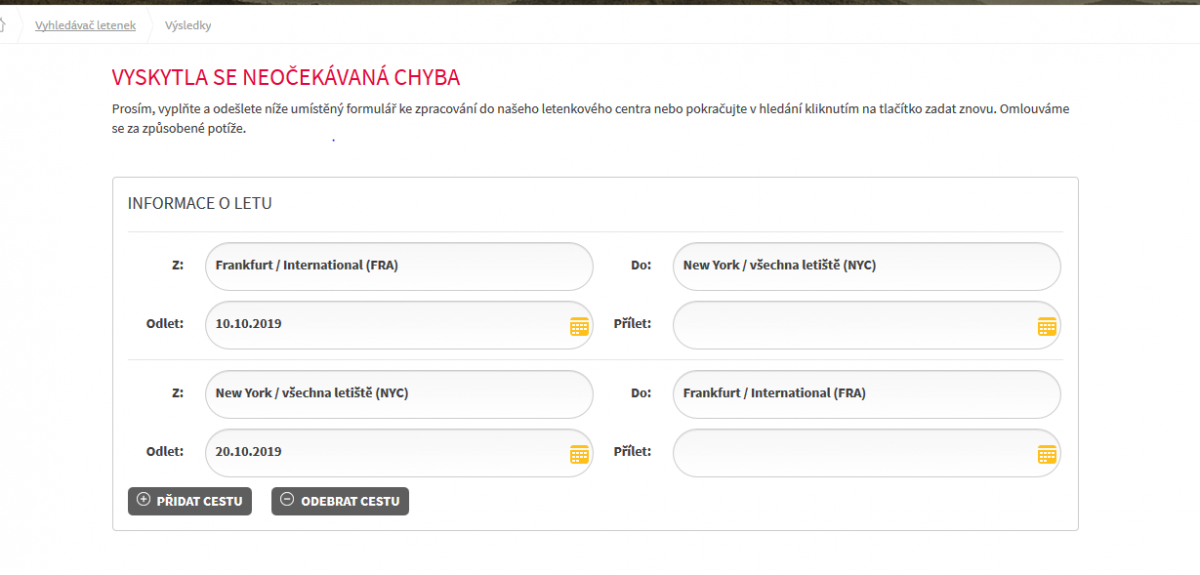Click the minus icon on Odebrat cestu
Image resolution: width=1200 pixels, height=575 pixels.
tap(287, 500)
